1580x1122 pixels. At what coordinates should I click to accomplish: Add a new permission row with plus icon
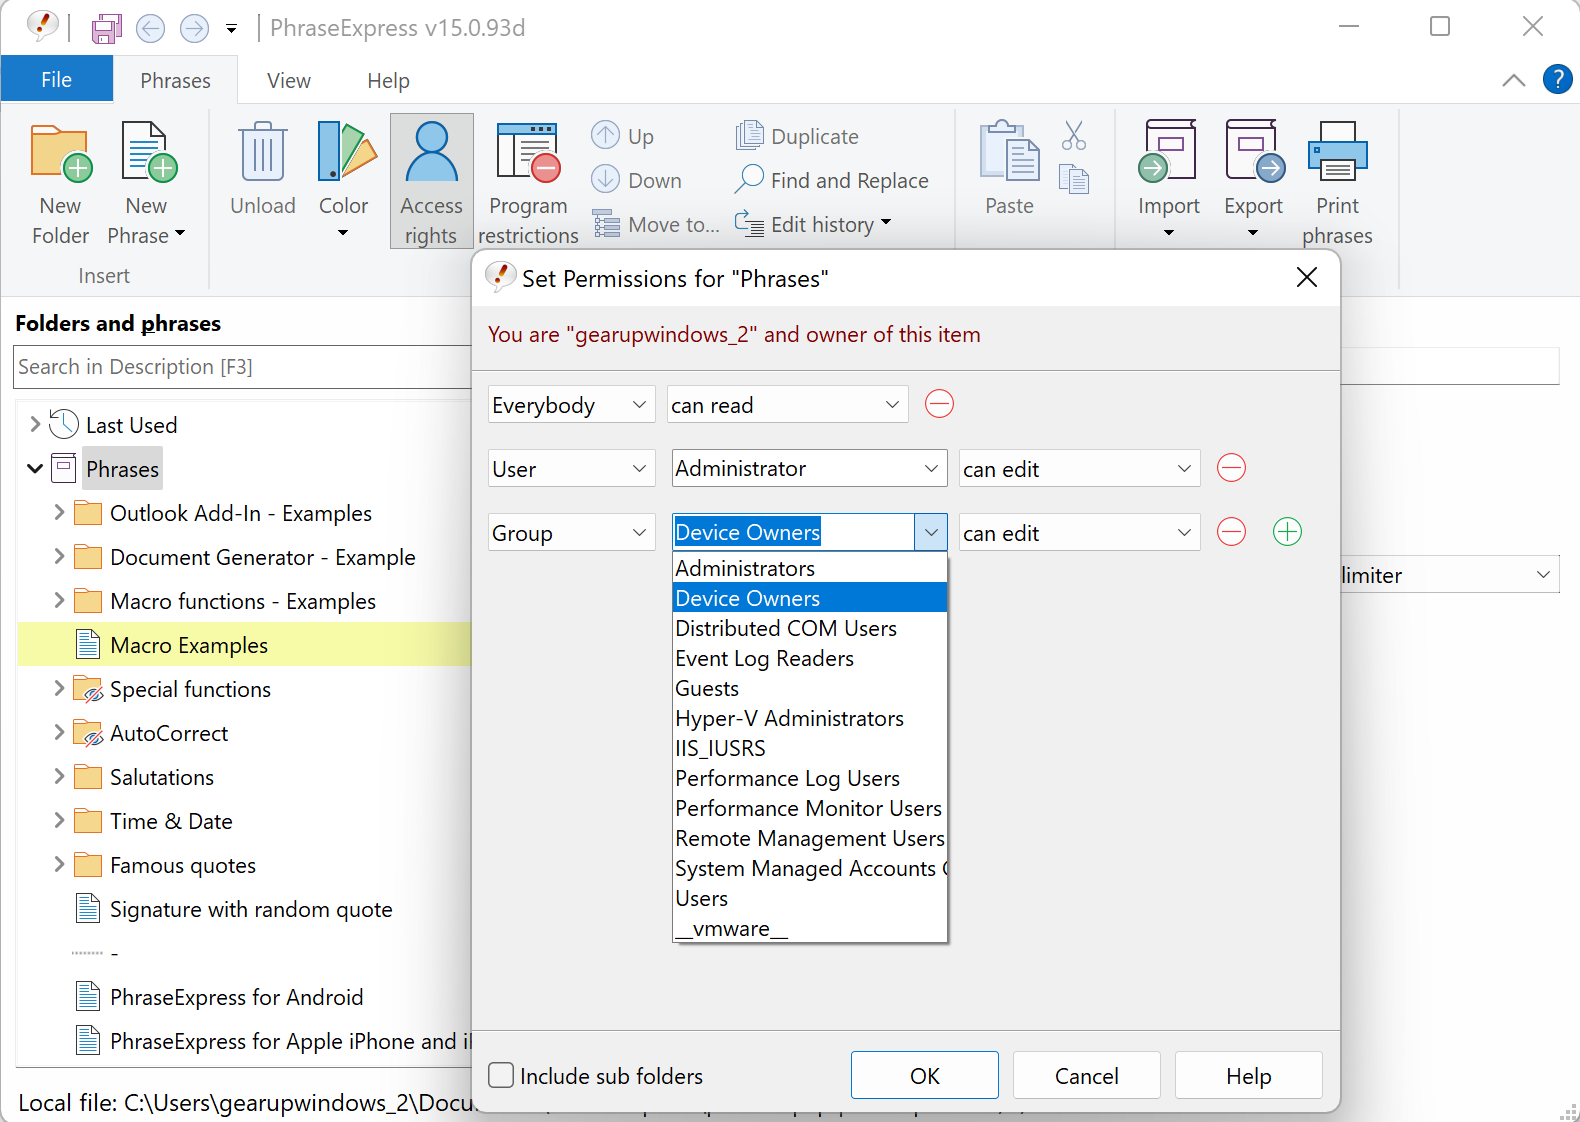[x=1287, y=532]
